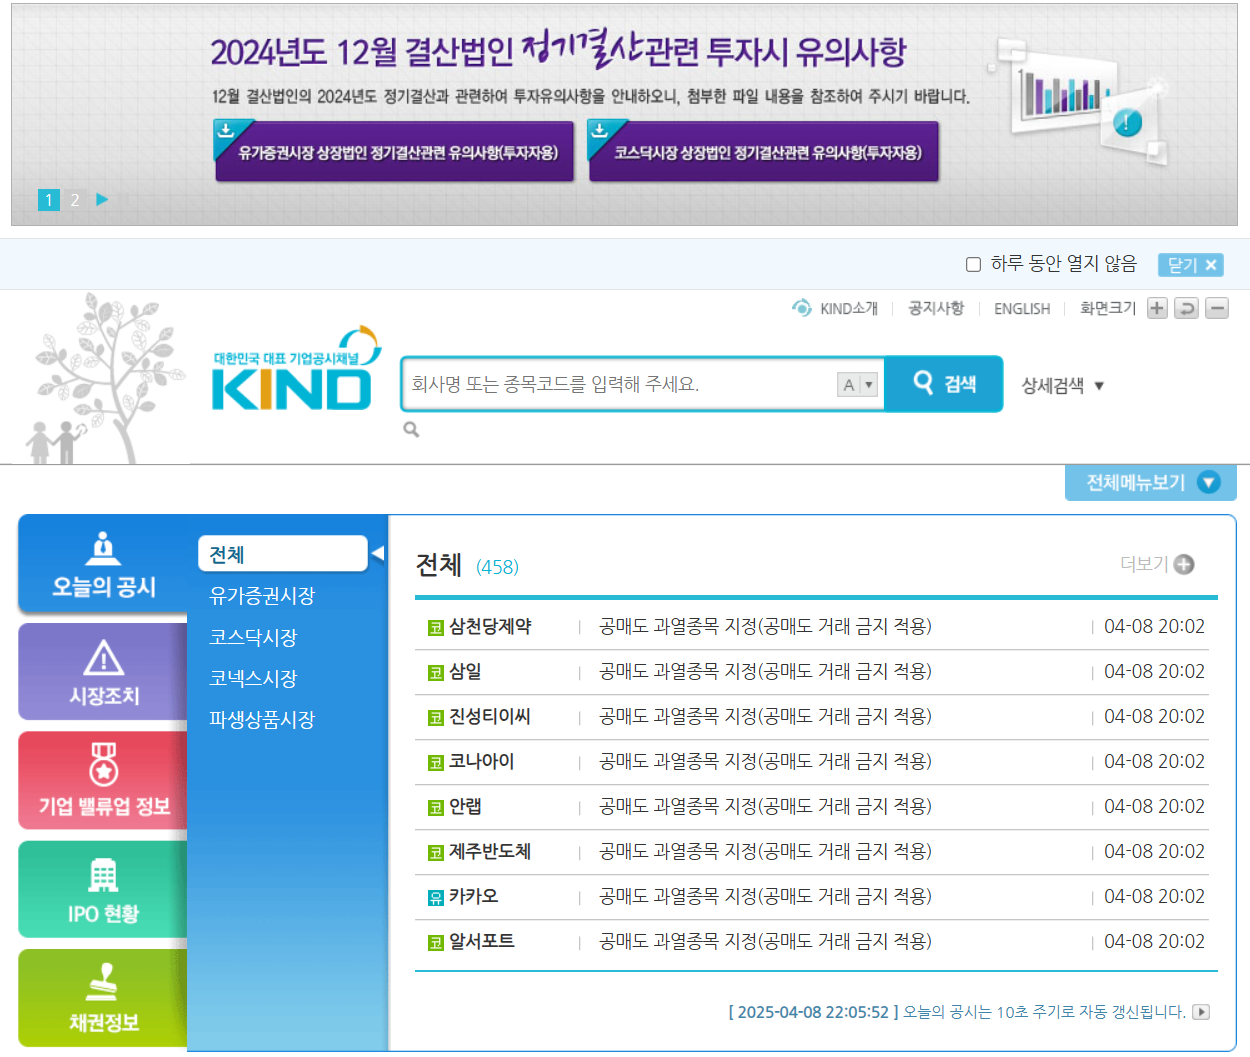The height and width of the screenshot is (1057, 1250).
Task: Click the 전체 (458) count
Action: [497, 567]
